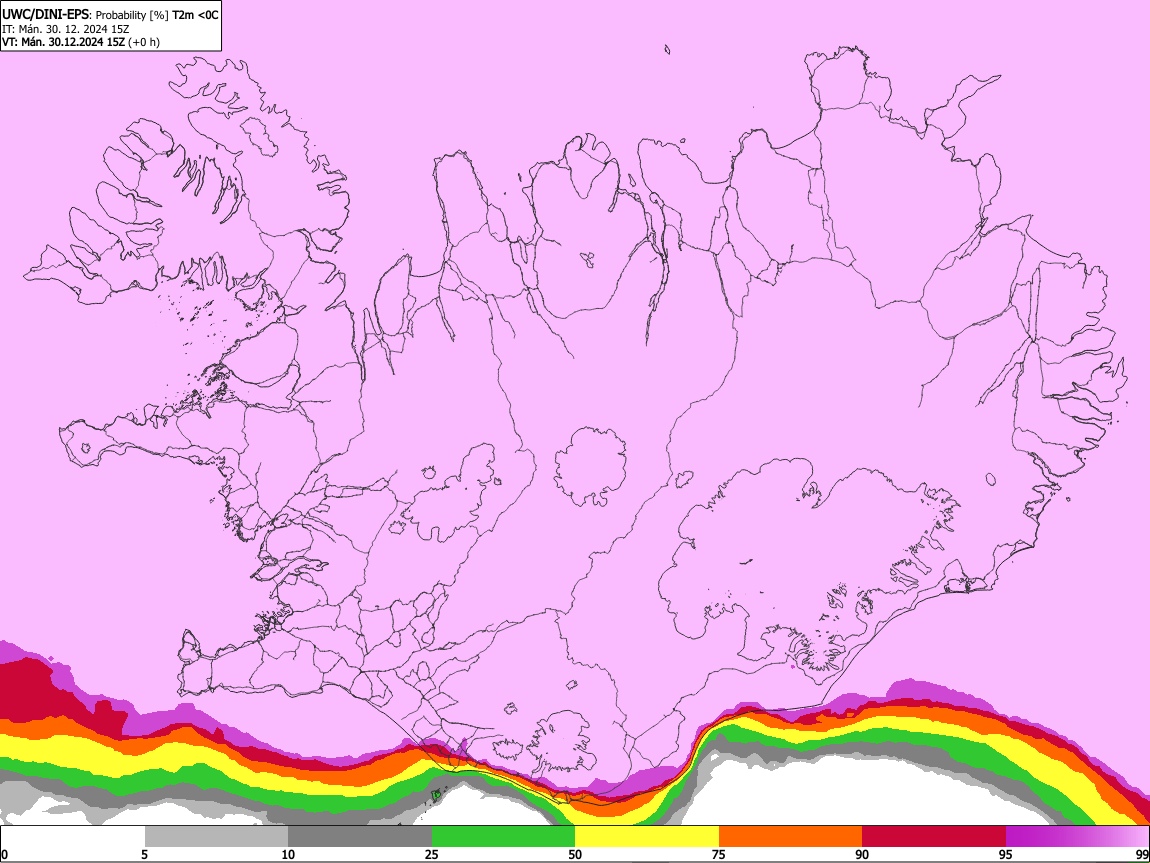Click the 'T2m <0C' parameter label
Viewport: 1150px width, 863px height.
pos(195,15)
